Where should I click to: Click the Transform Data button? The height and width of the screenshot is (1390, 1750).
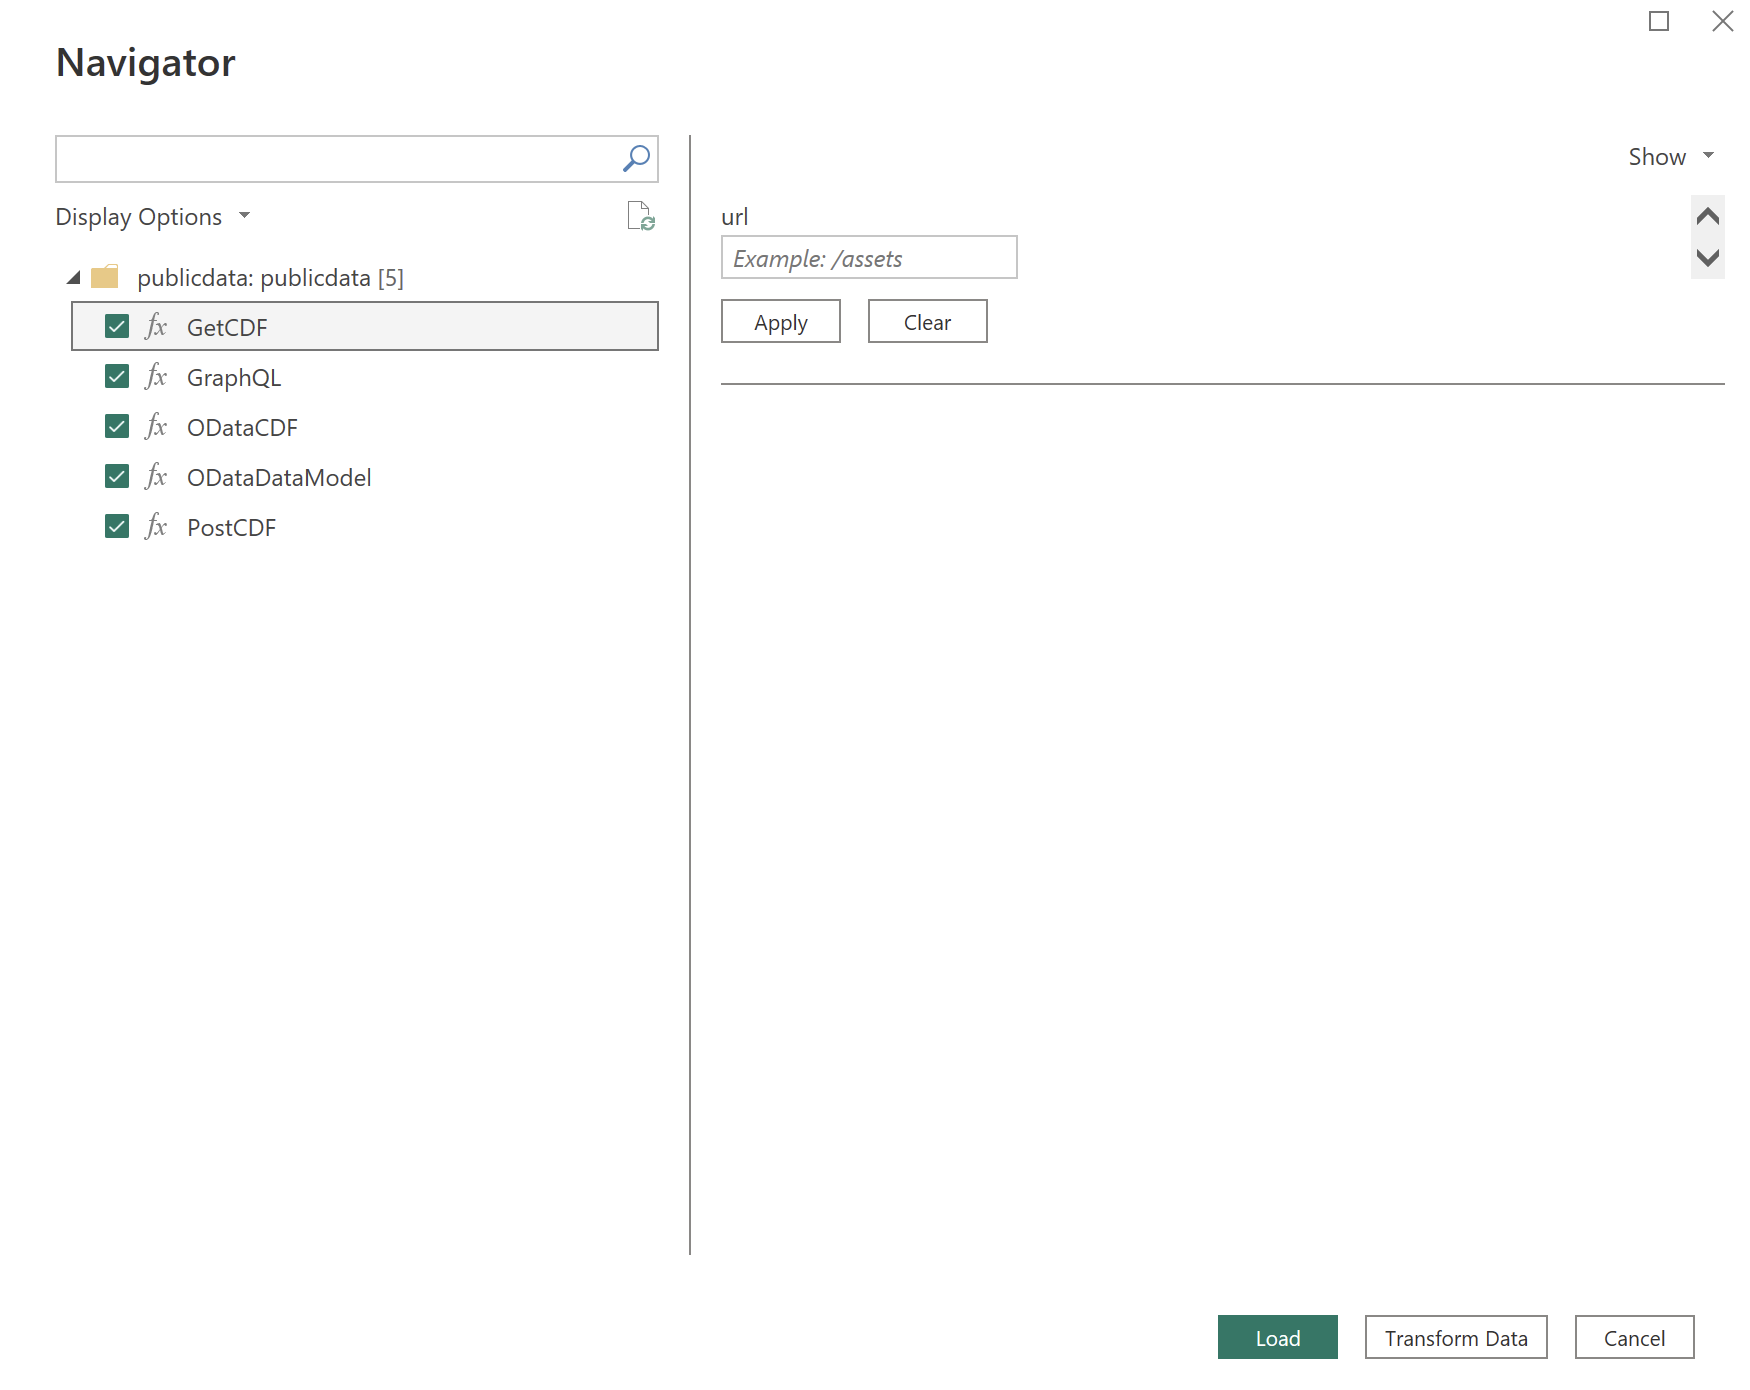tap(1455, 1337)
